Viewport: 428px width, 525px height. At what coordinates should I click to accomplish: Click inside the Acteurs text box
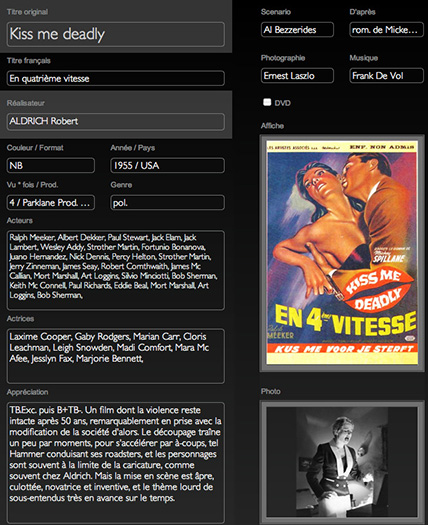[x=116, y=270]
